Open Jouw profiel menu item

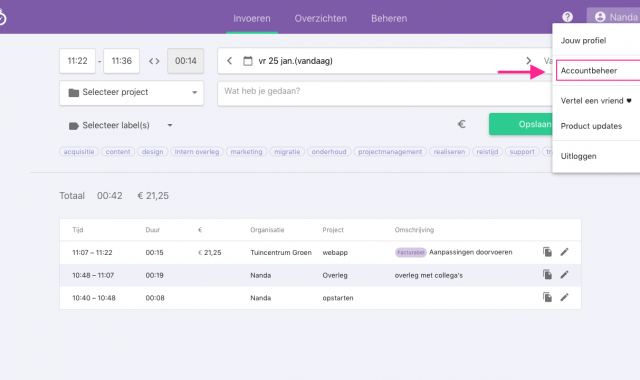point(596,40)
